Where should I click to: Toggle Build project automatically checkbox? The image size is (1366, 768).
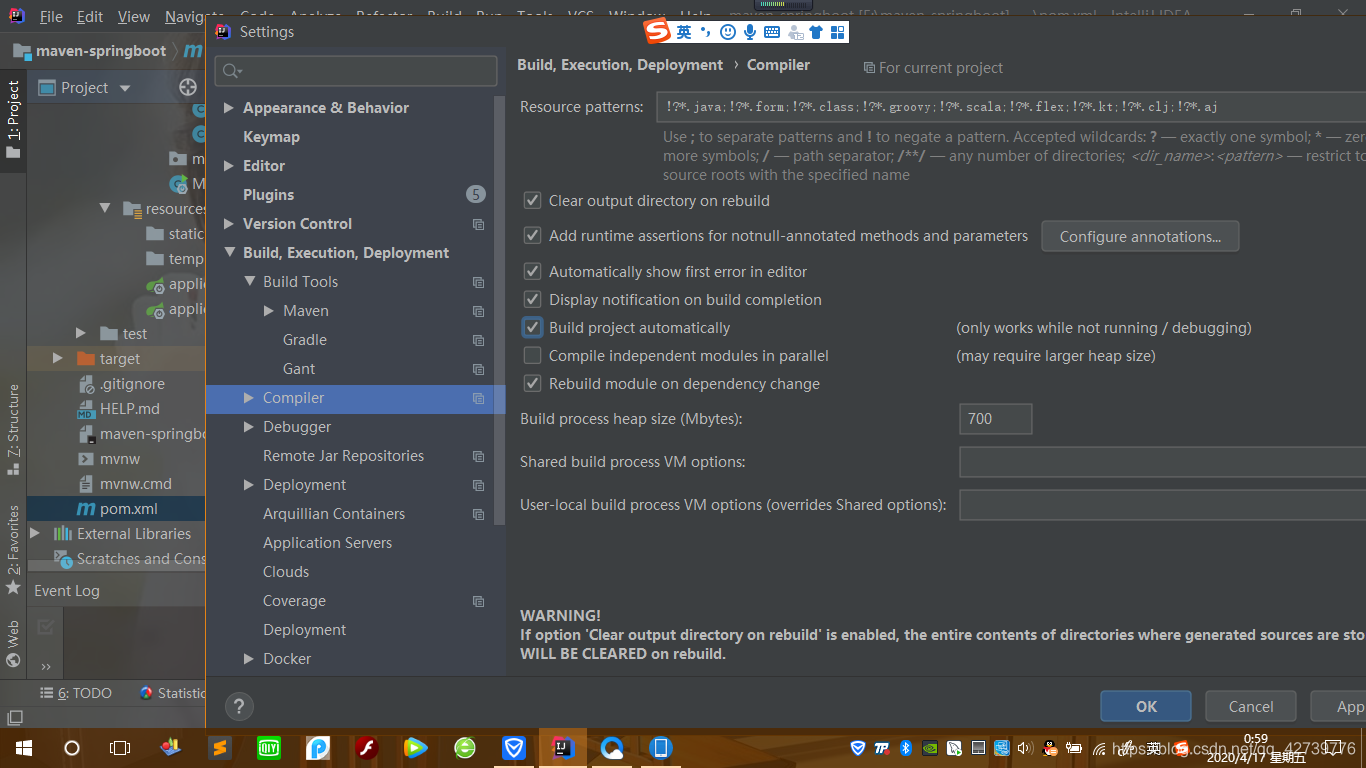point(532,327)
